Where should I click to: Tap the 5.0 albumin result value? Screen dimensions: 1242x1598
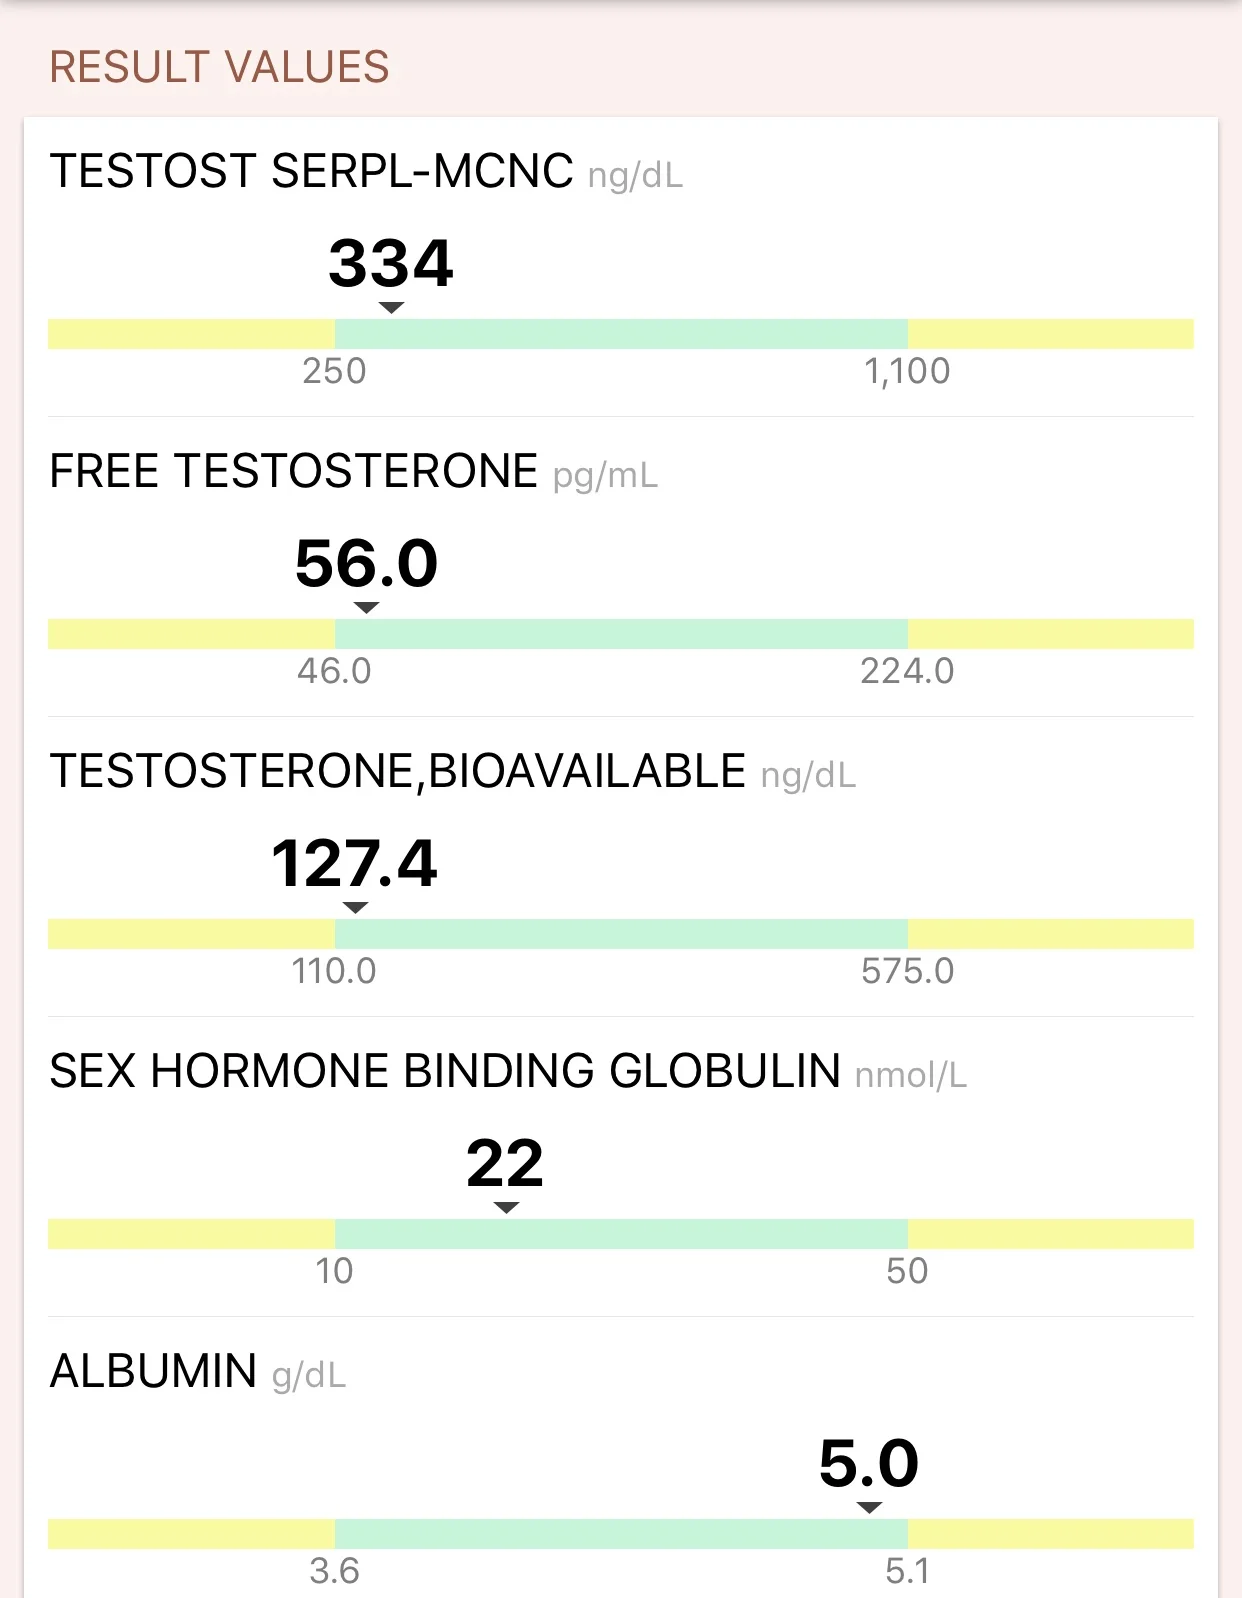click(868, 1463)
